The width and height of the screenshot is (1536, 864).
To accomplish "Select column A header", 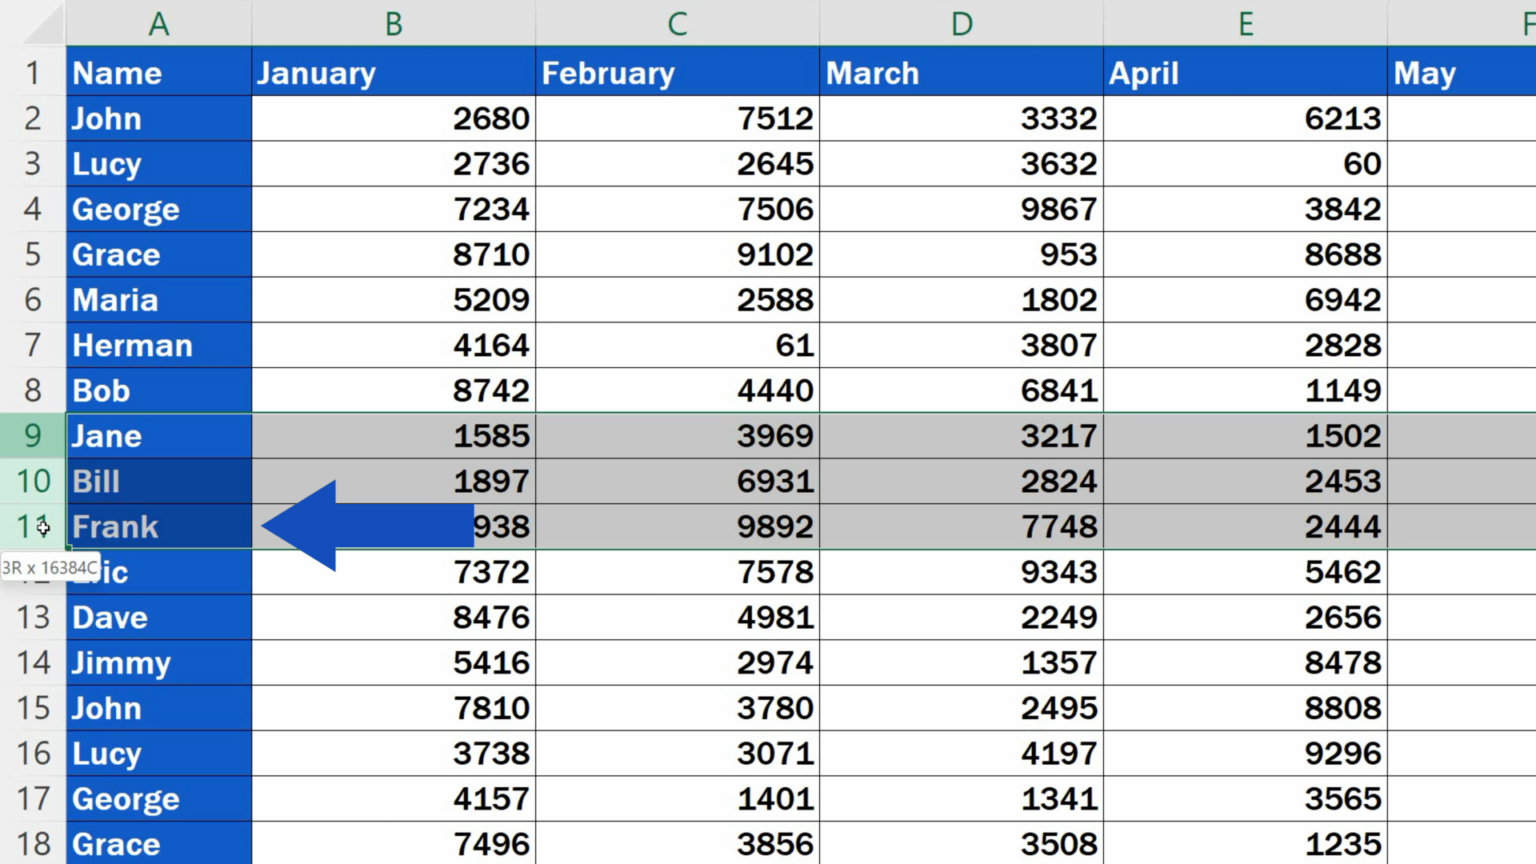I will pos(158,23).
